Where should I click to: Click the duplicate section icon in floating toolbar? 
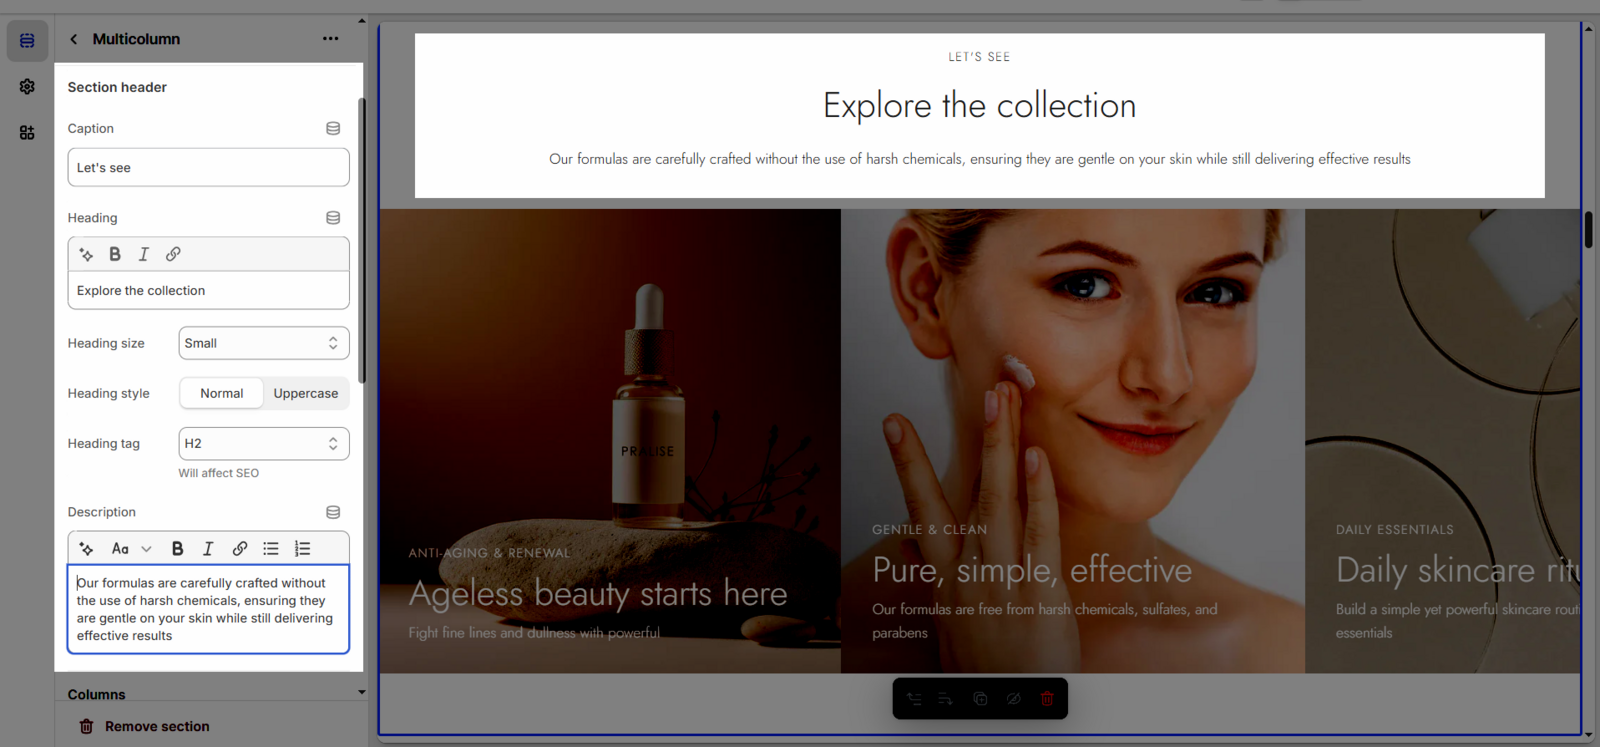click(980, 699)
